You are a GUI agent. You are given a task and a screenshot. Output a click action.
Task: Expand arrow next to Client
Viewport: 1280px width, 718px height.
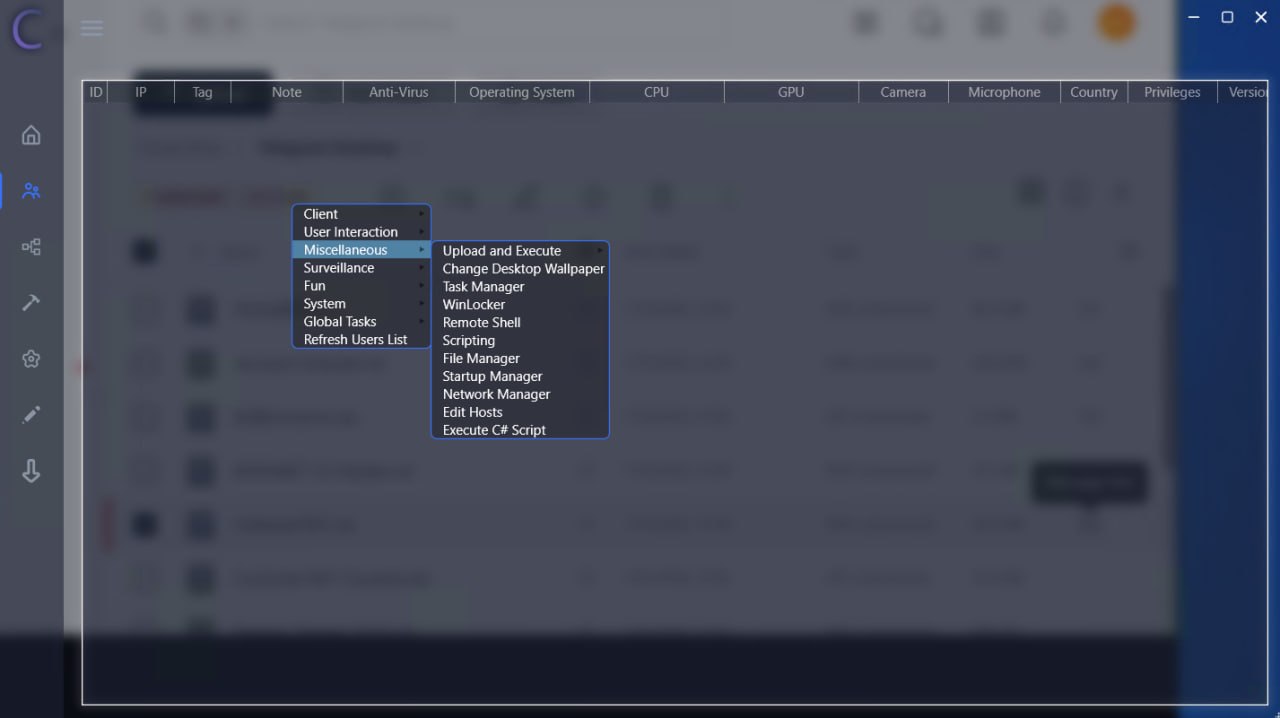pos(422,214)
